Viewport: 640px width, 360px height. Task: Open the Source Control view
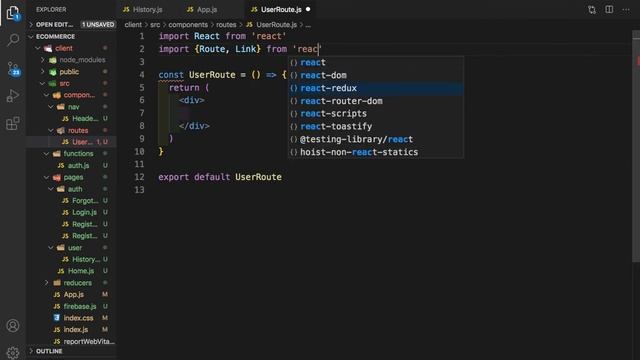point(13,69)
